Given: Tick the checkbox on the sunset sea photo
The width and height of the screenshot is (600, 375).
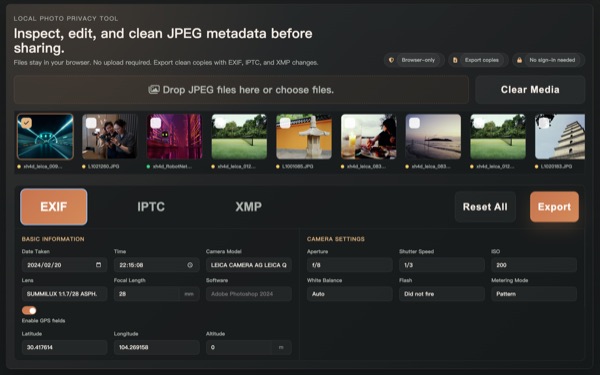Looking at the screenshot, I should pos(414,123).
